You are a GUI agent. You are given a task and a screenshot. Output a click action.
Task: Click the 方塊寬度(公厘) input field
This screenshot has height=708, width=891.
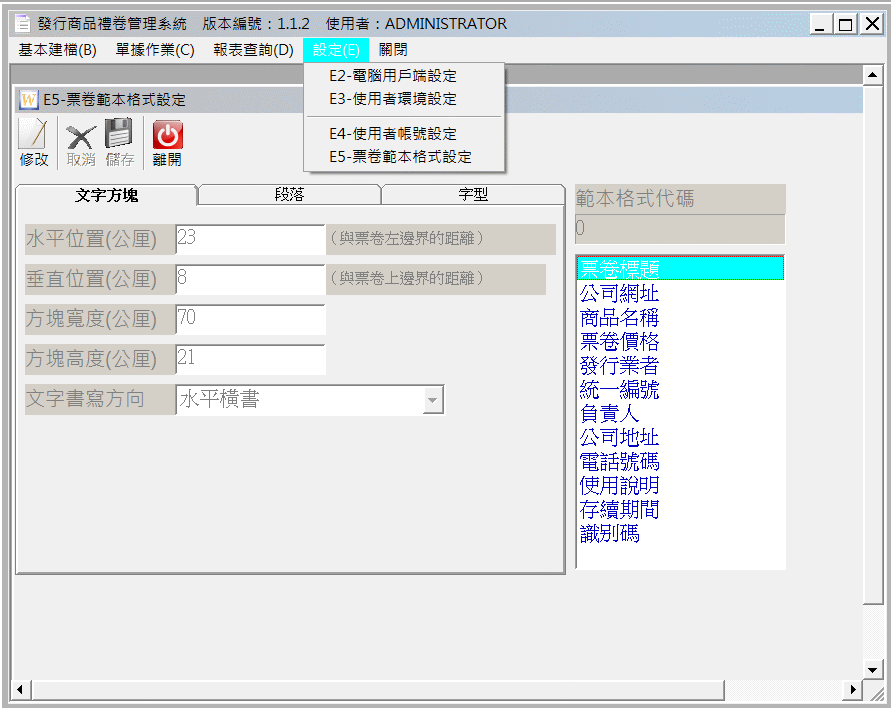(250, 319)
